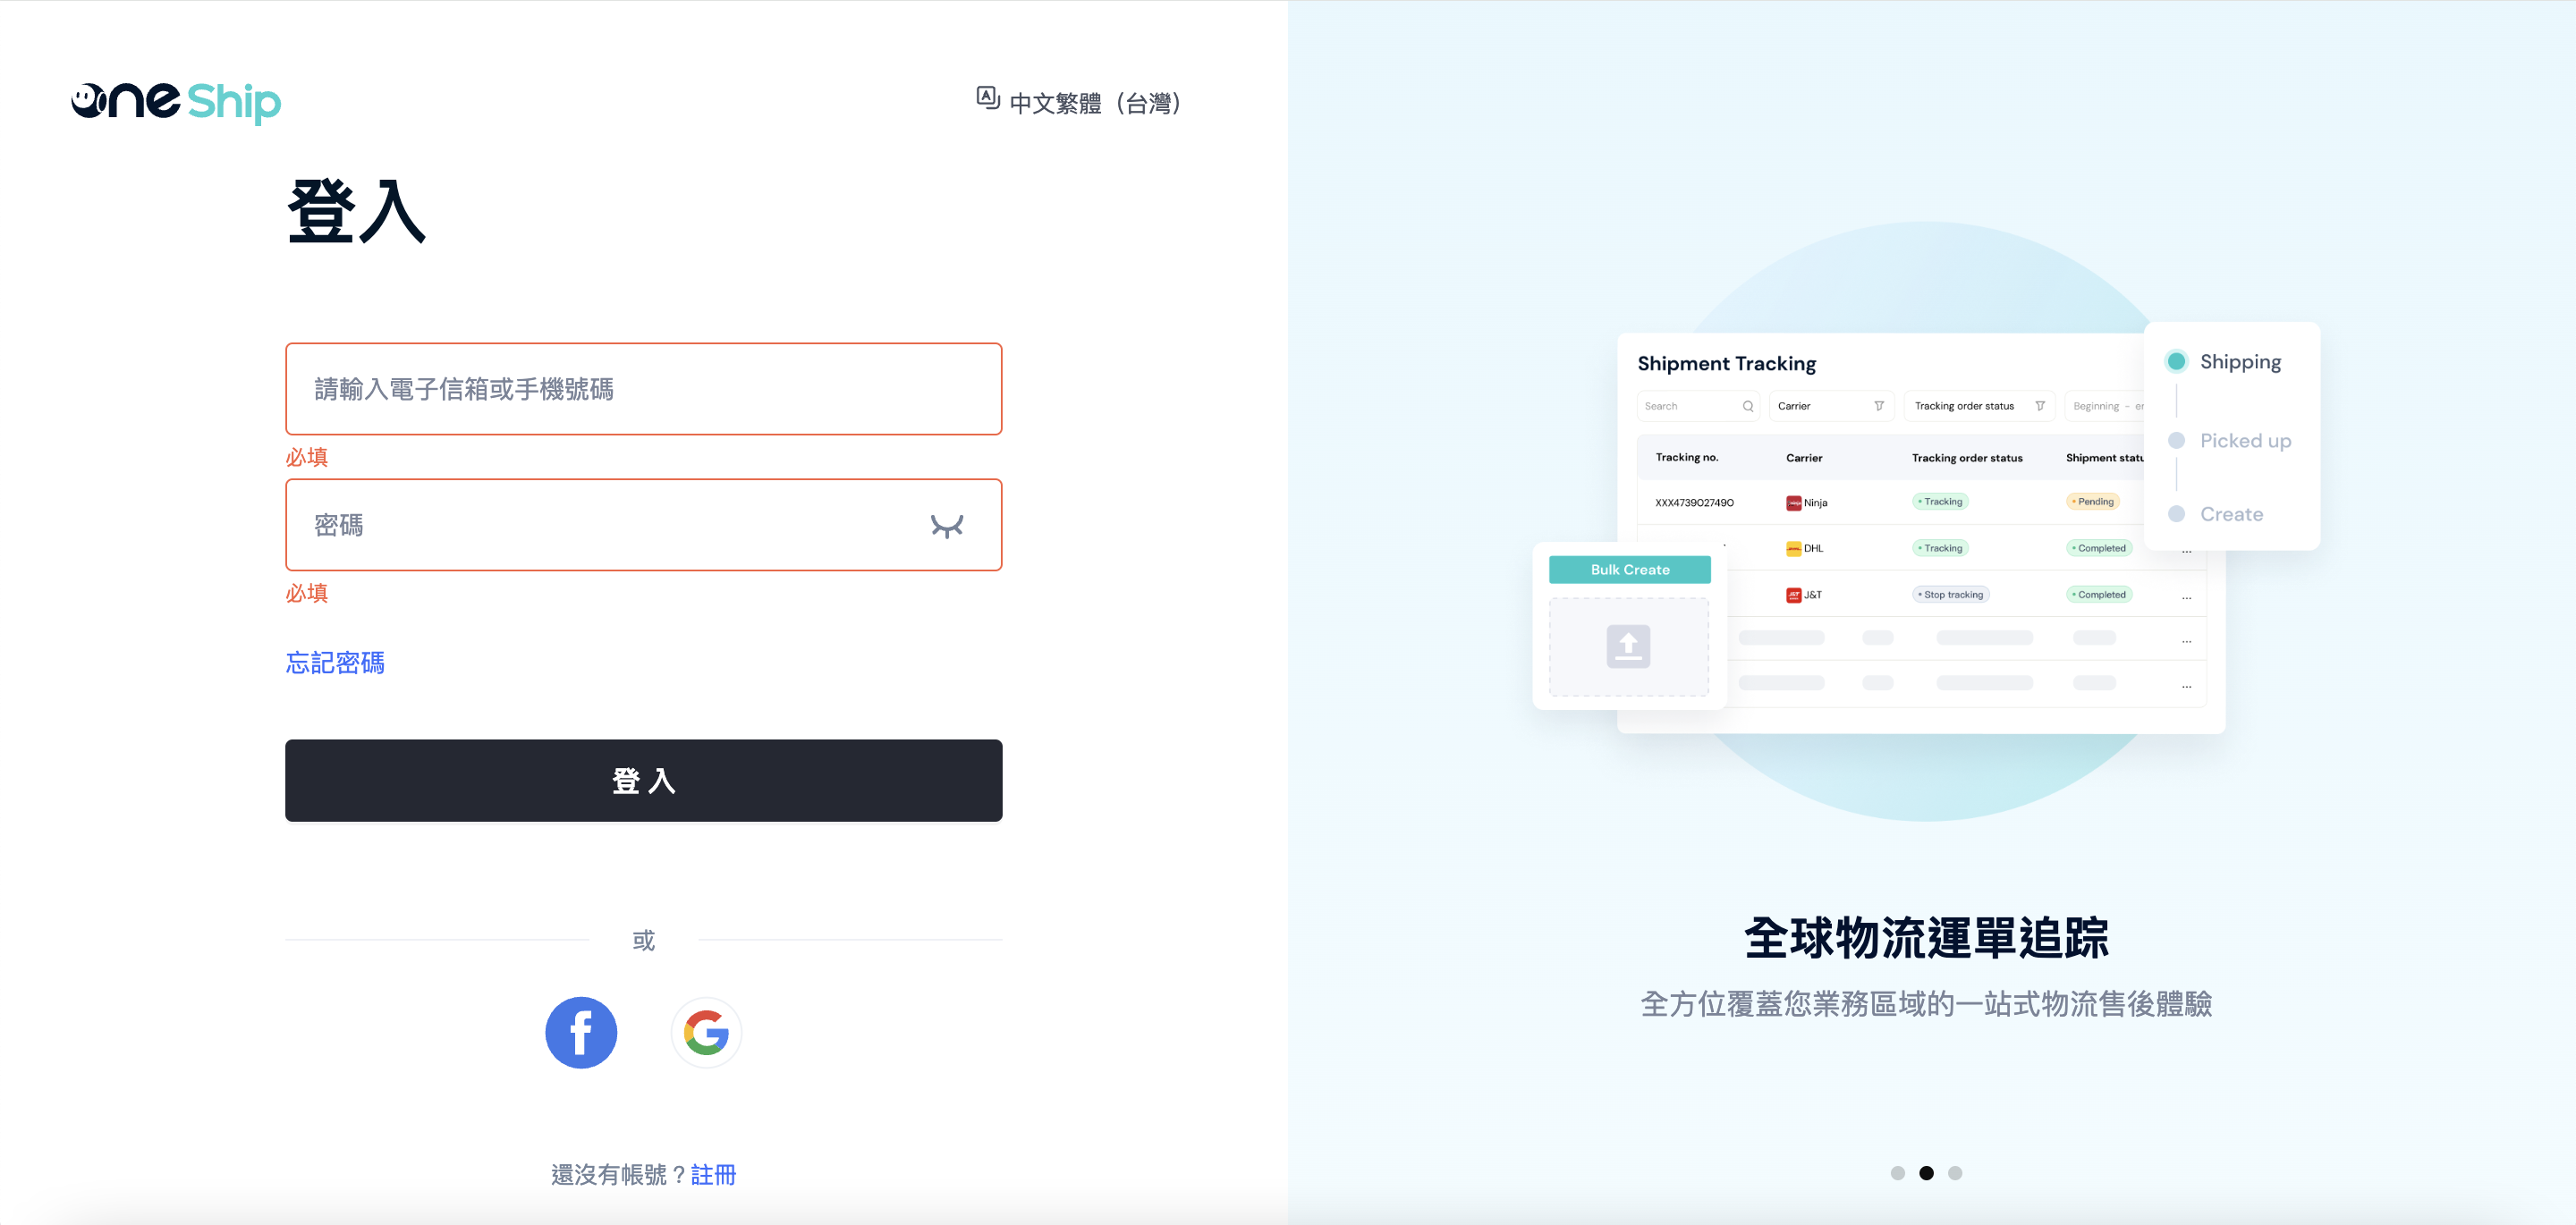Open the Carrier filter dropdown in illustration
2576x1225 pixels.
pyautogui.click(x=1831, y=406)
